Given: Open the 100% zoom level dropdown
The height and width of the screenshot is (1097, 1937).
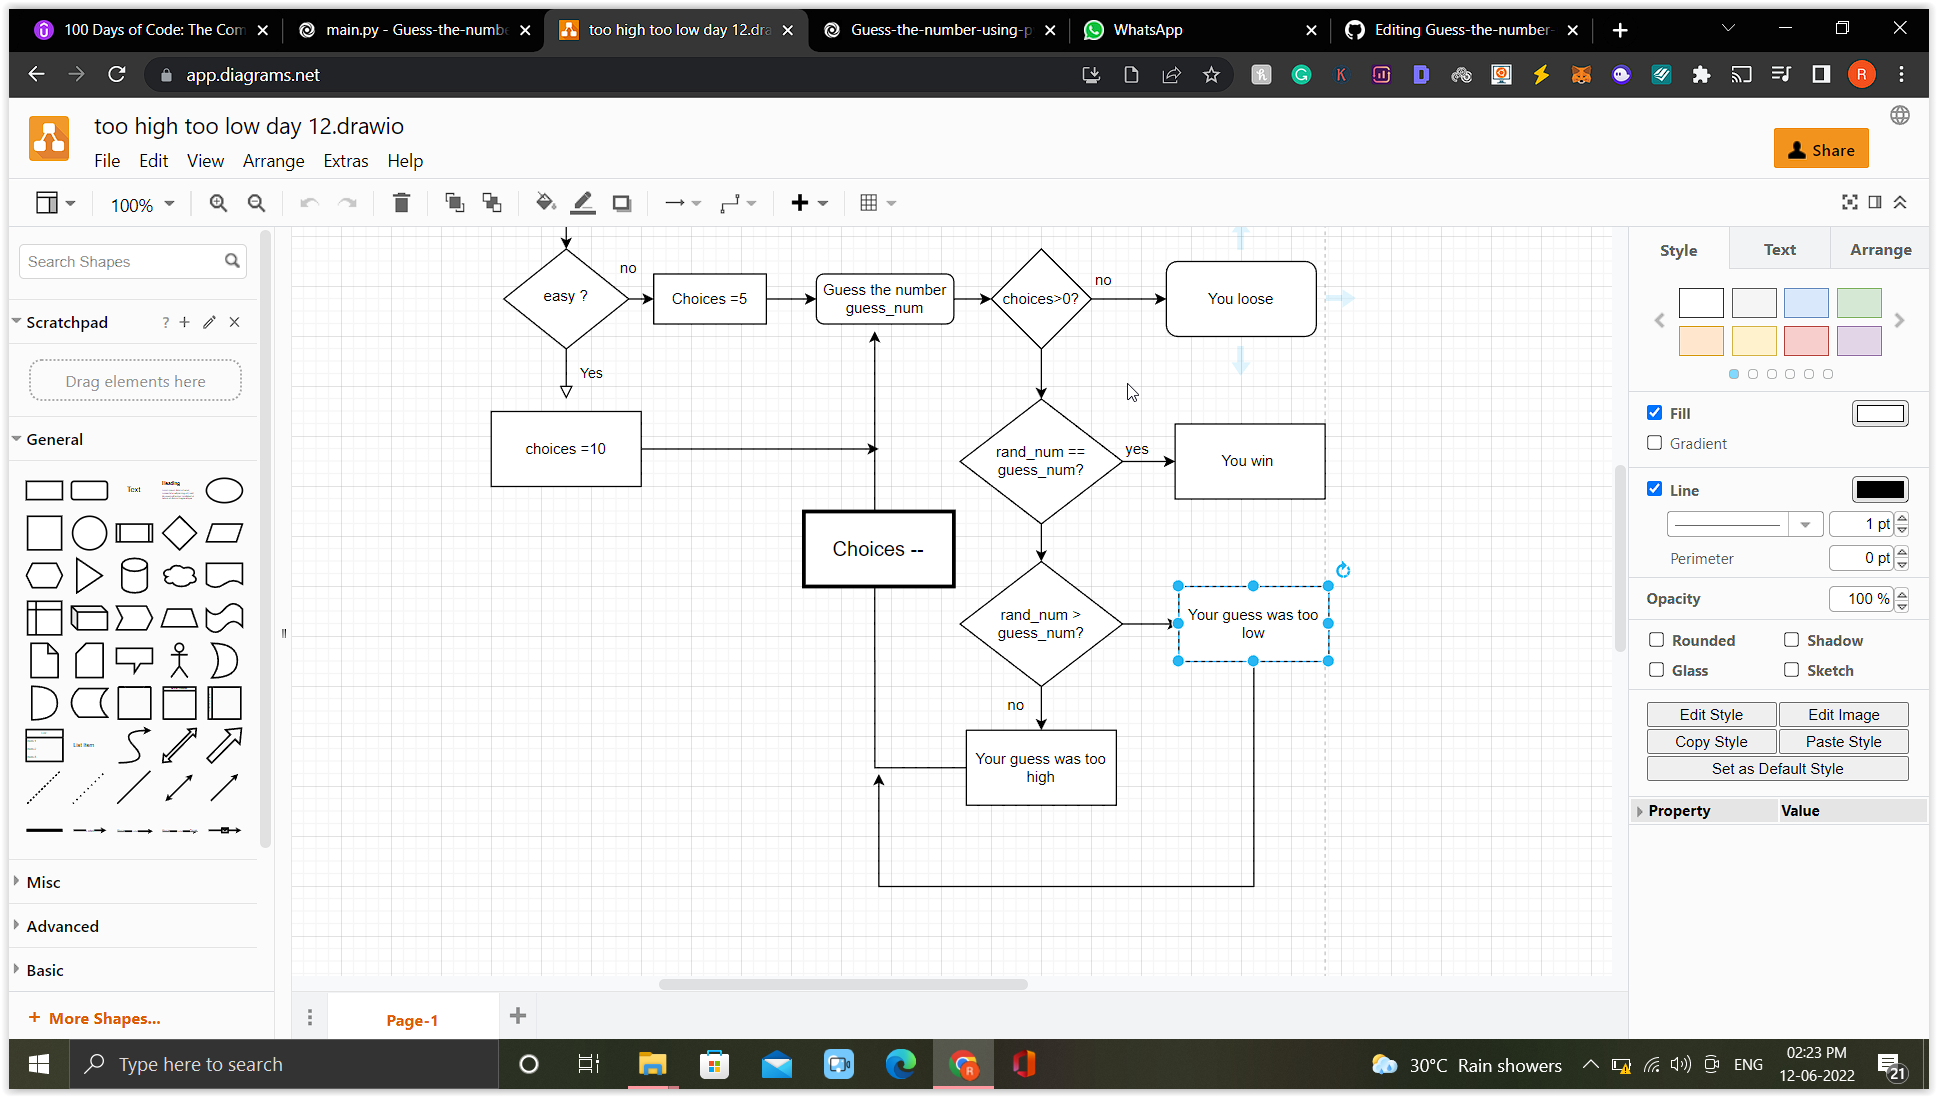Looking at the screenshot, I should 142,204.
